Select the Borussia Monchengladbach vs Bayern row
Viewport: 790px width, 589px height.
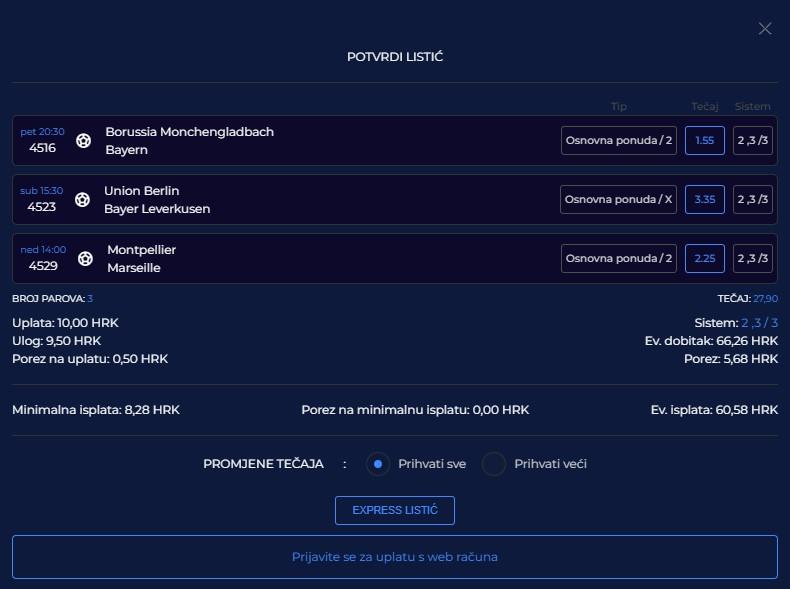(x=395, y=141)
